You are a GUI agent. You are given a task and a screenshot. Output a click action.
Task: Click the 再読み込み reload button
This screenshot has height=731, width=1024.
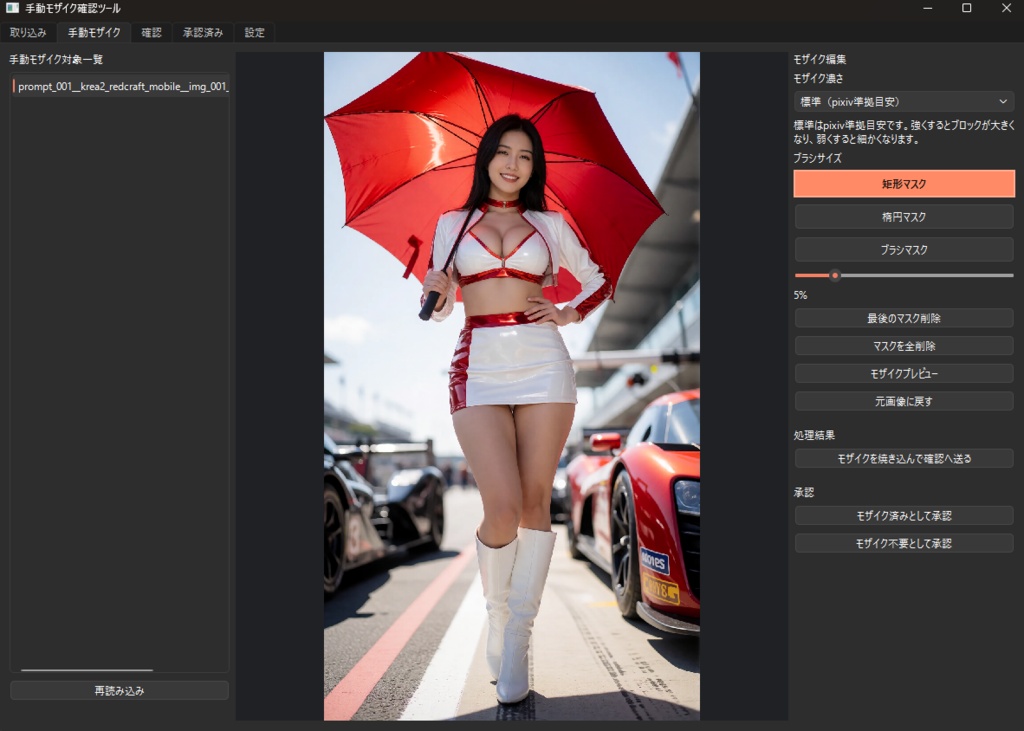coord(120,690)
